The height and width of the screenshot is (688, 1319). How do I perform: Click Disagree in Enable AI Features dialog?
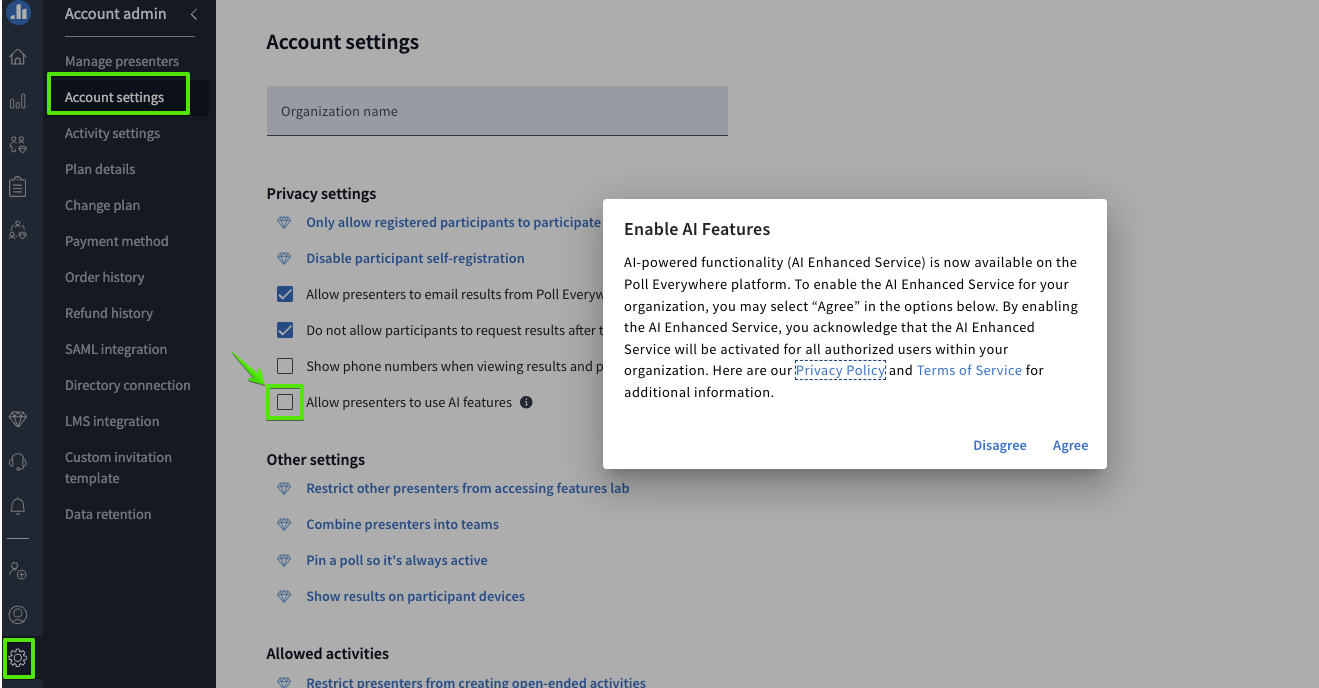(1000, 445)
